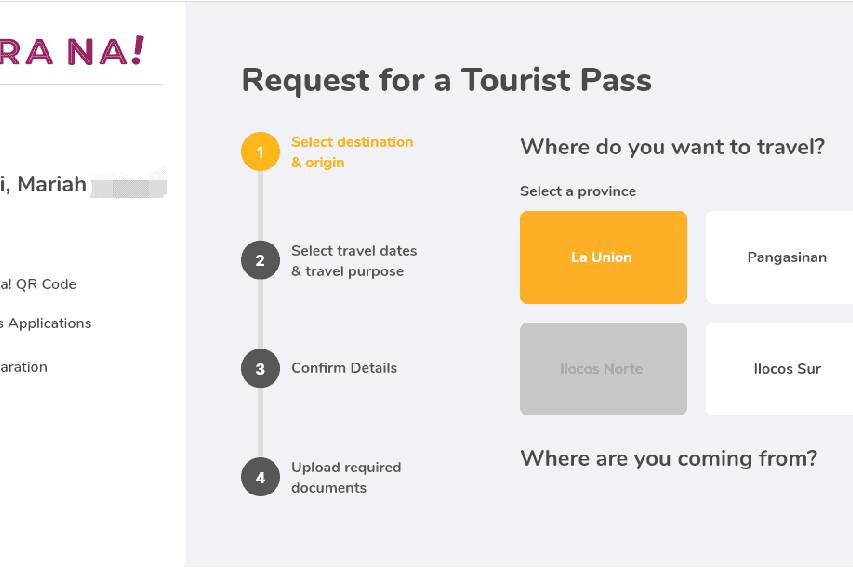Click the pink logo at top left
The width and height of the screenshot is (853, 568).
72,51
